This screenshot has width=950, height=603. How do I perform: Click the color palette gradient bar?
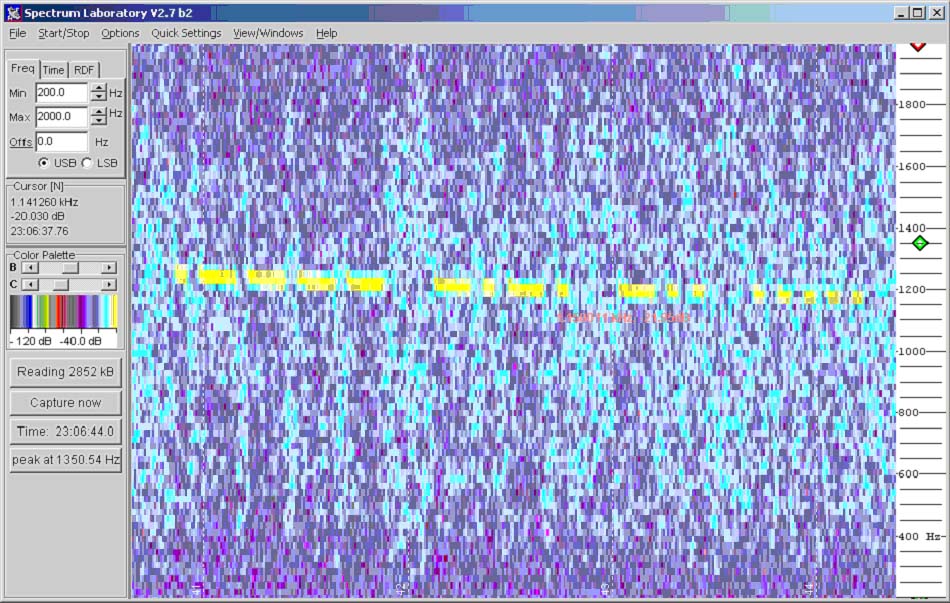[63, 312]
